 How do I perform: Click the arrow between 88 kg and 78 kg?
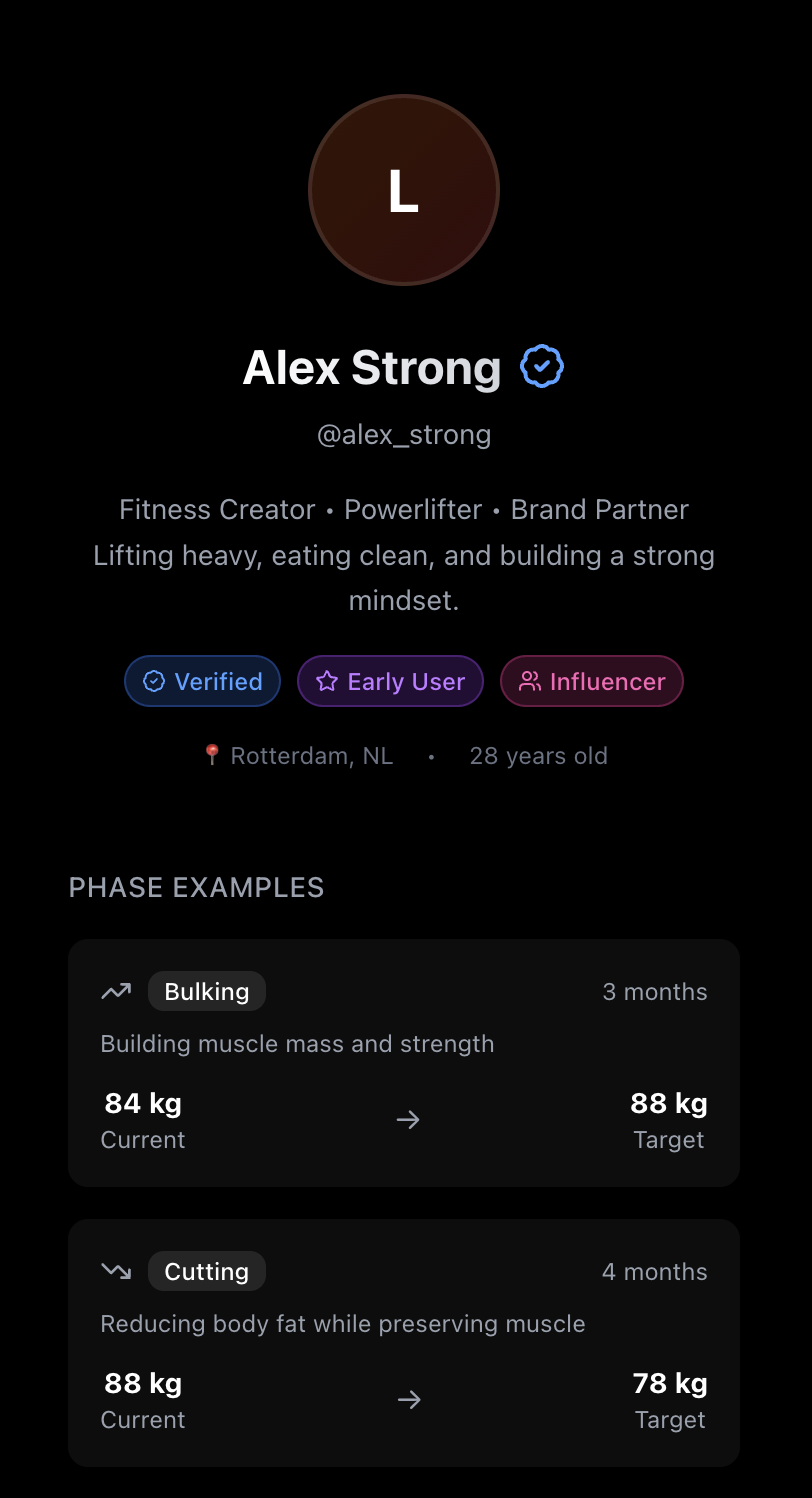click(x=408, y=1399)
